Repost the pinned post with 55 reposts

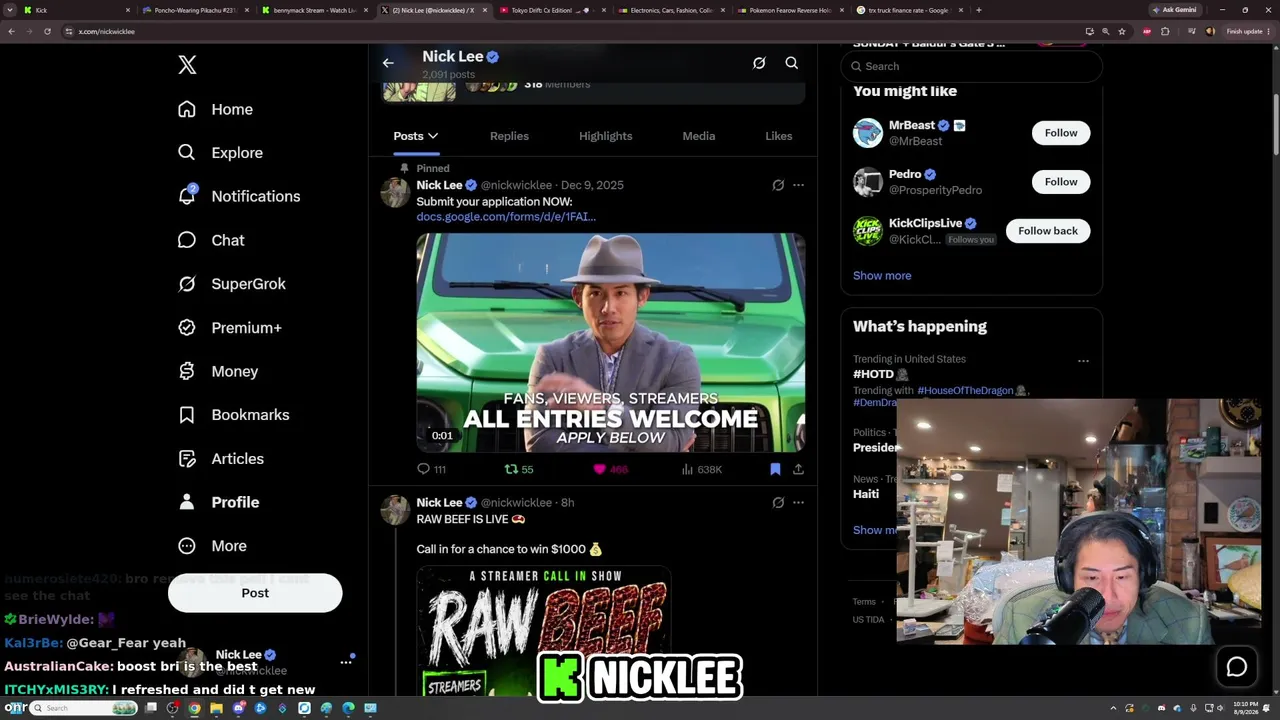[x=519, y=469]
